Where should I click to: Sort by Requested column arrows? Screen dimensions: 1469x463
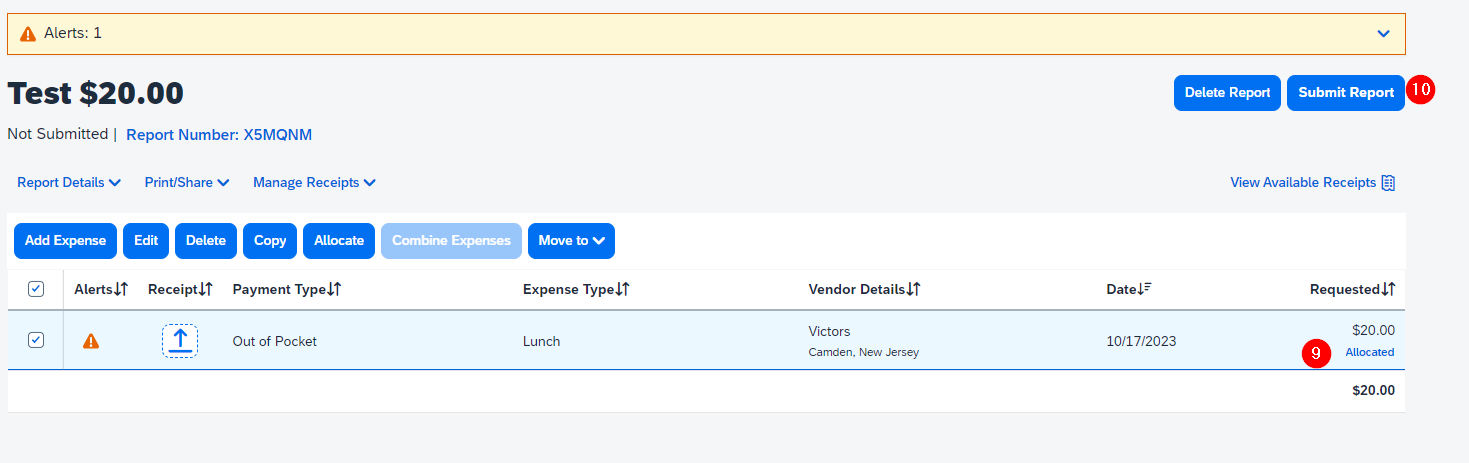tap(1388, 289)
